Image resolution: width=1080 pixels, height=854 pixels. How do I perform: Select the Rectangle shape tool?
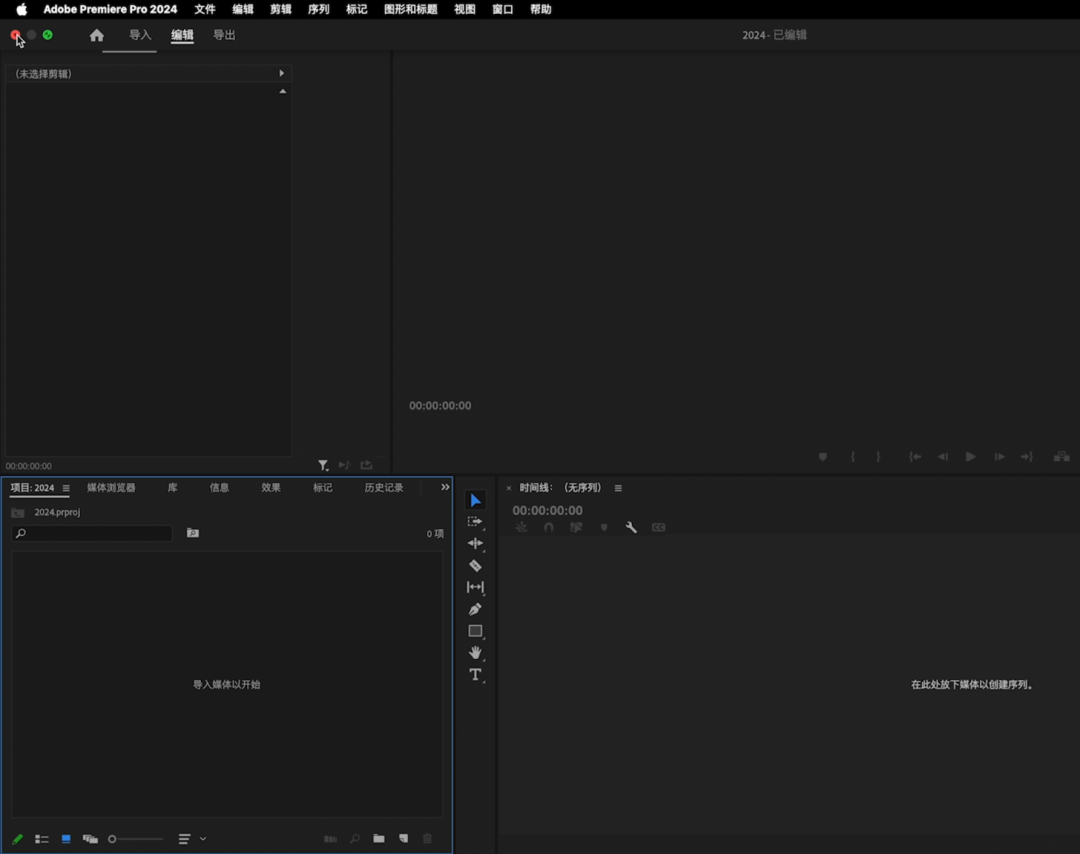coord(475,631)
